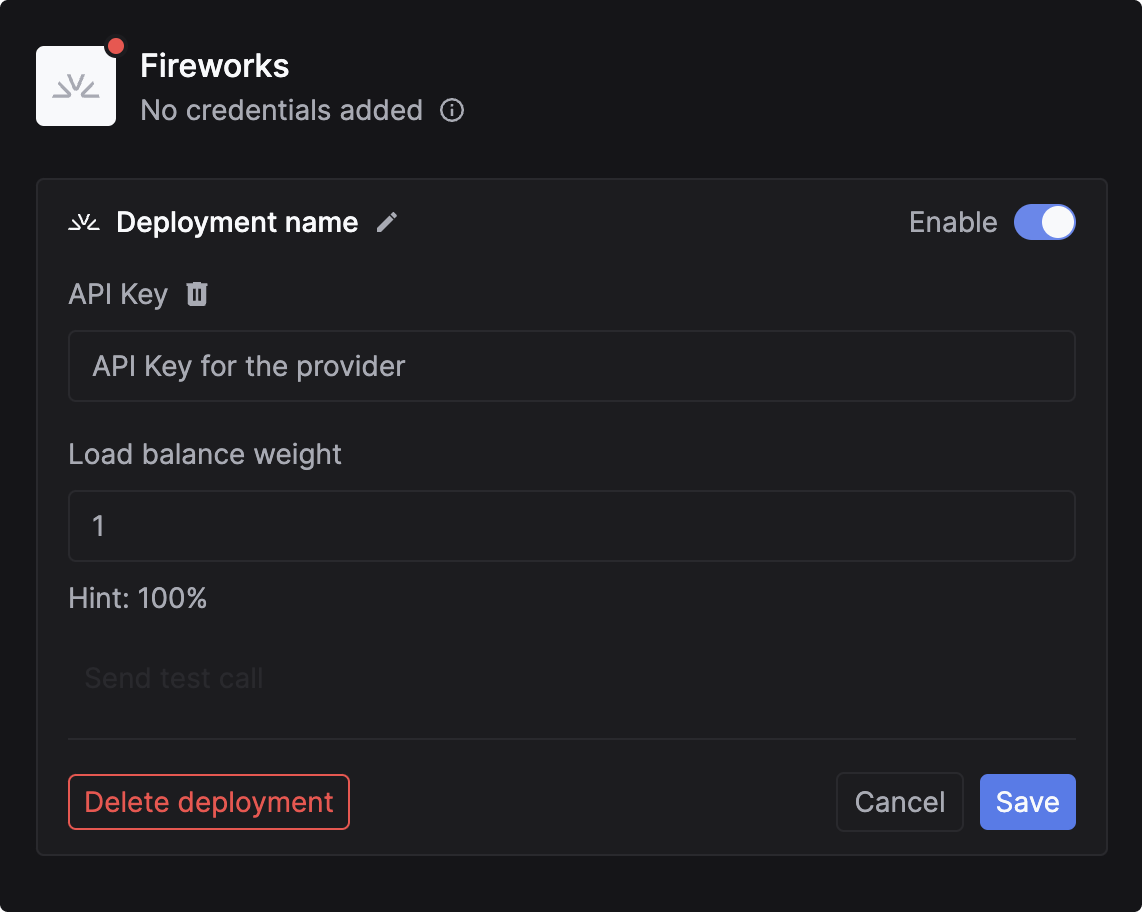The height and width of the screenshot is (912, 1142).
Task: Delete this deployment
Action: coord(208,801)
